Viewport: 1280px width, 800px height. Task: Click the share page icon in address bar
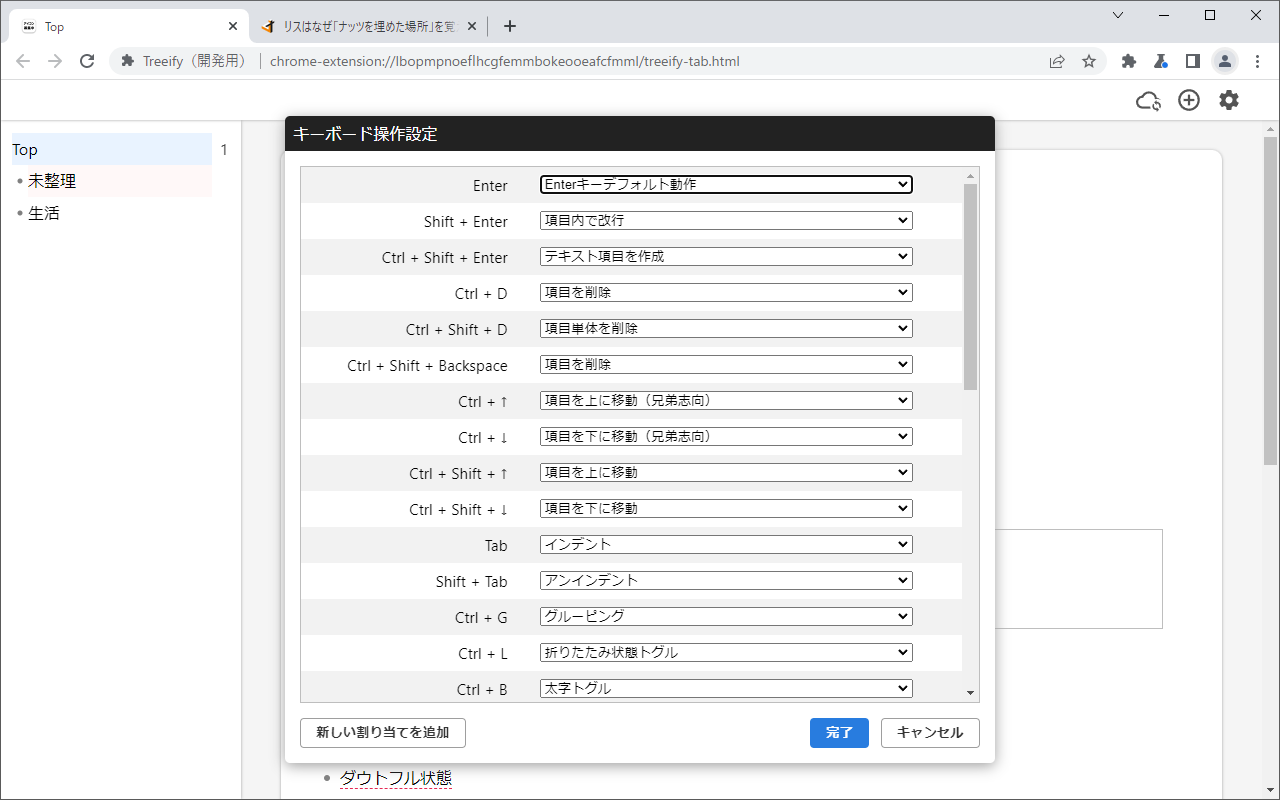tap(1057, 61)
